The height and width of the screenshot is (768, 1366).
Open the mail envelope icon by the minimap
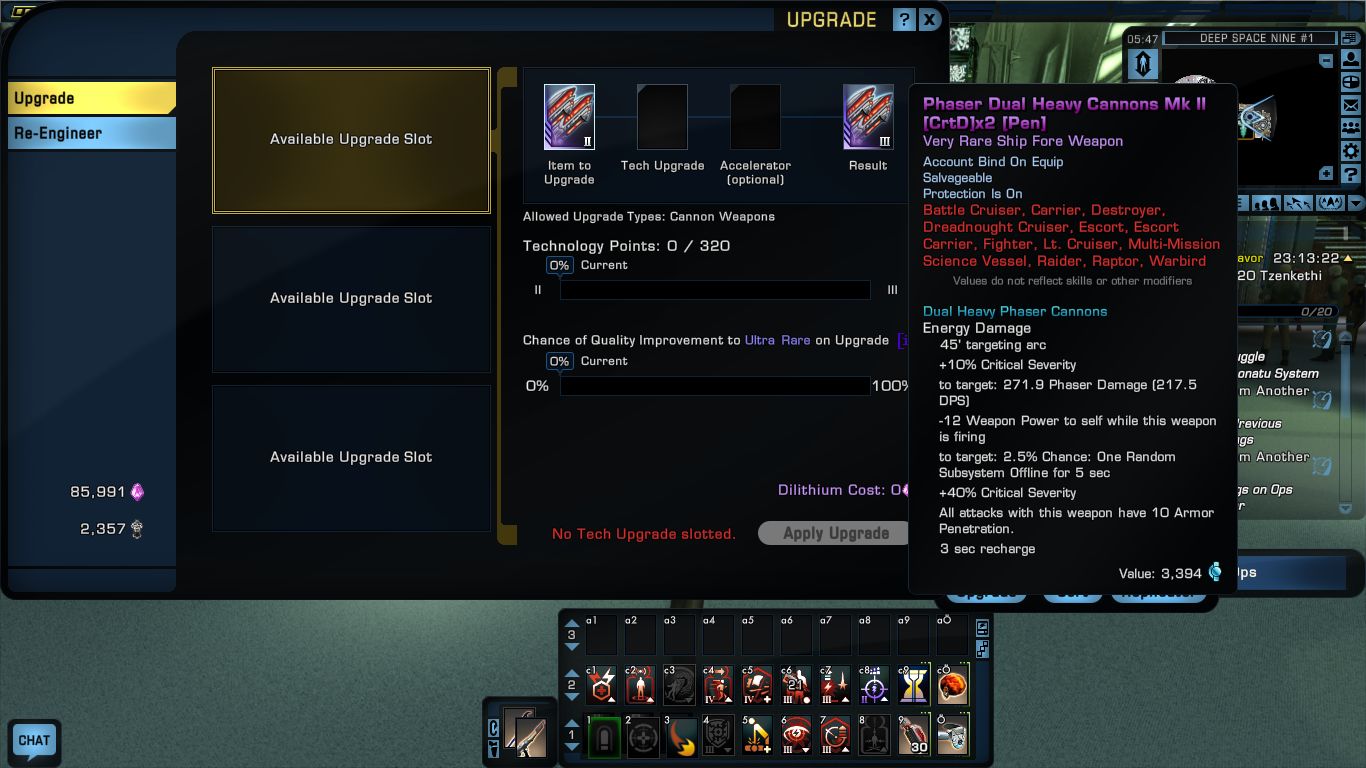click(1351, 105)
